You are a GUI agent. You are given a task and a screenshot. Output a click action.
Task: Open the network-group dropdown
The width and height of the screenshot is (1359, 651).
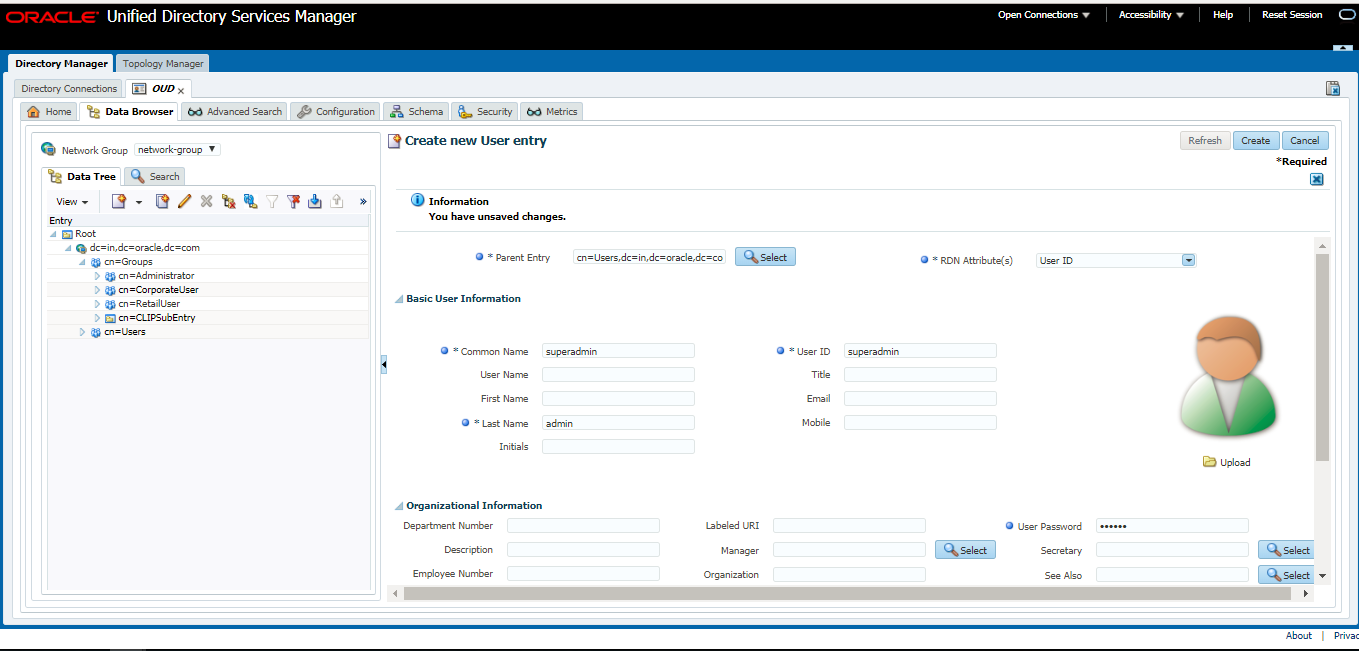[x=177, y=150]
